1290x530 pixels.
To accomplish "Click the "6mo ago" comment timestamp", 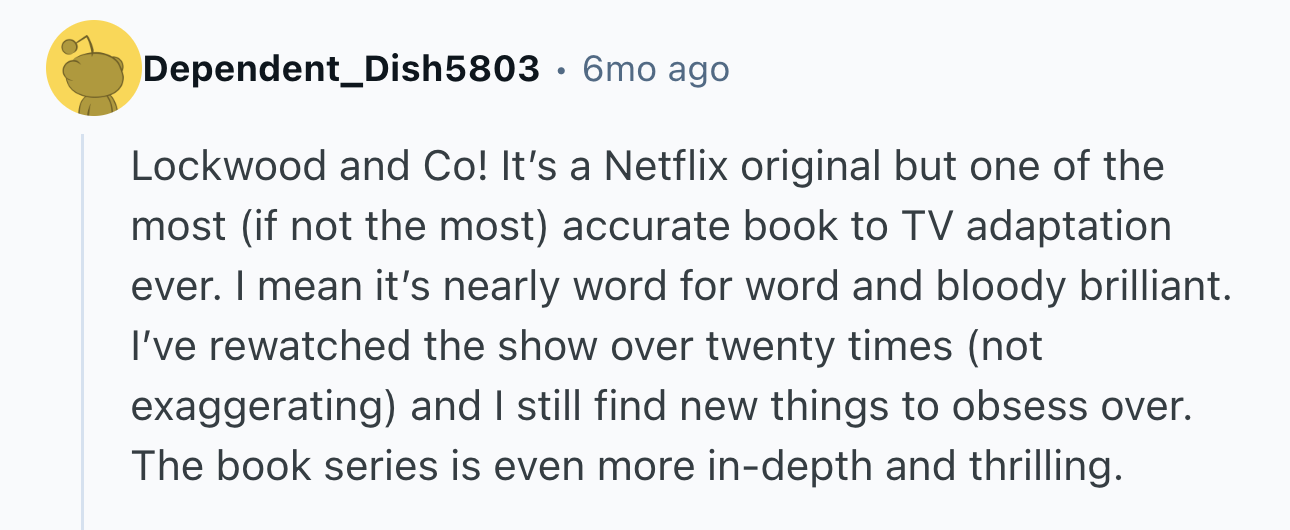I will coord(656,69).
